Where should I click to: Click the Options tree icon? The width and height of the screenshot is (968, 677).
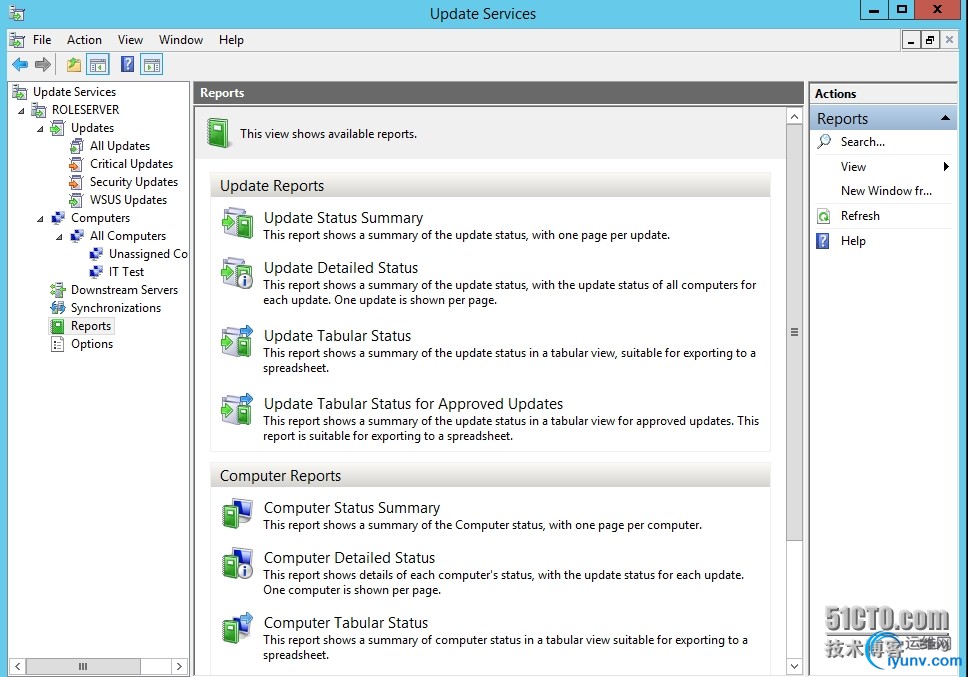(x=57, y=344)
